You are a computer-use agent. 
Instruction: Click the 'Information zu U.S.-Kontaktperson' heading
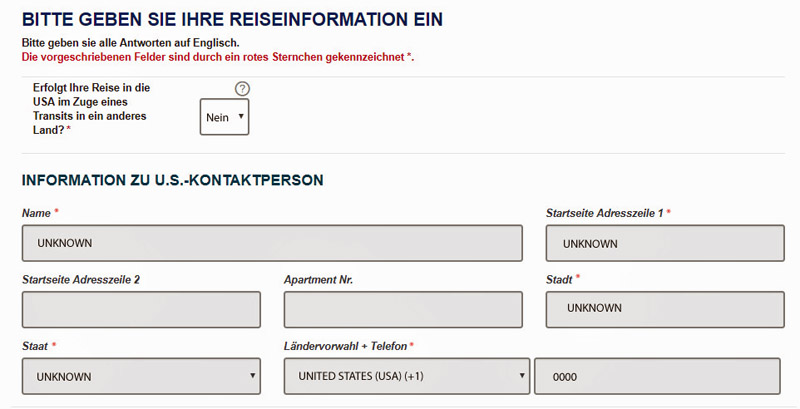point(172,180)
